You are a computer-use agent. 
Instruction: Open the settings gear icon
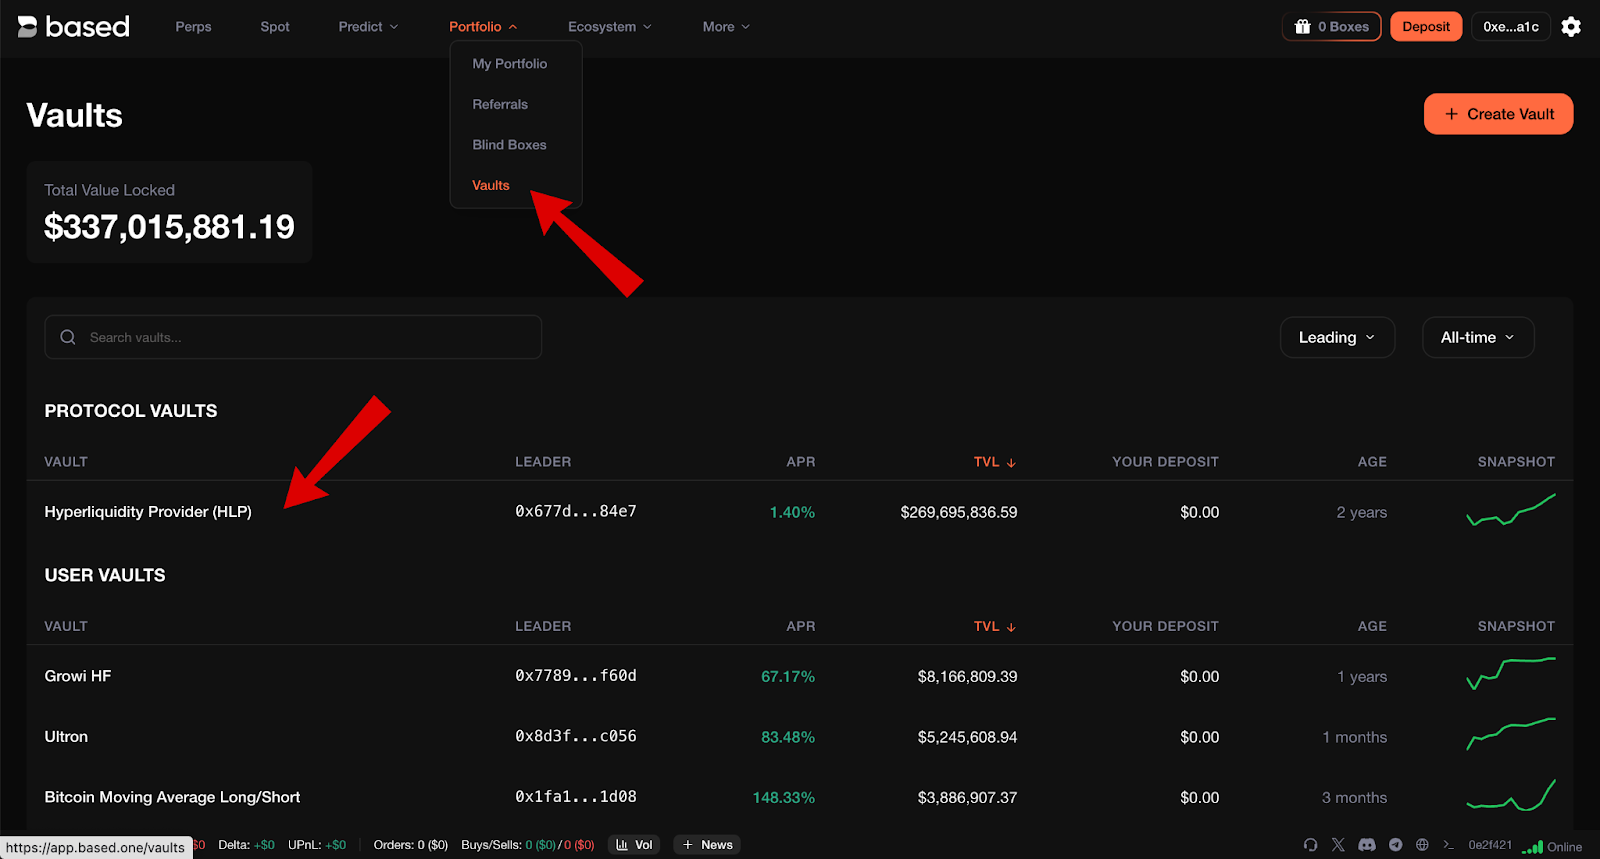pos(1571,27)
